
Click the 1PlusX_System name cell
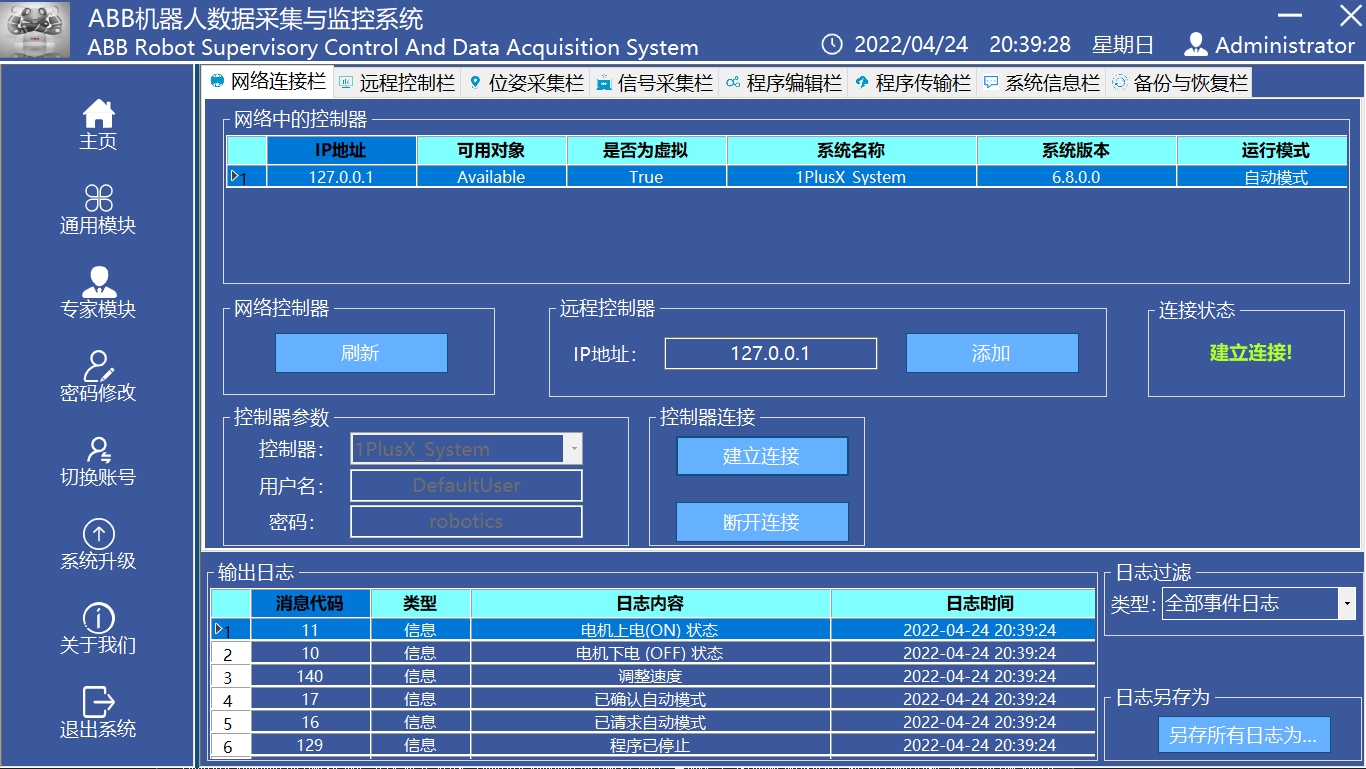pyautogui.click(x=851, y=177)
